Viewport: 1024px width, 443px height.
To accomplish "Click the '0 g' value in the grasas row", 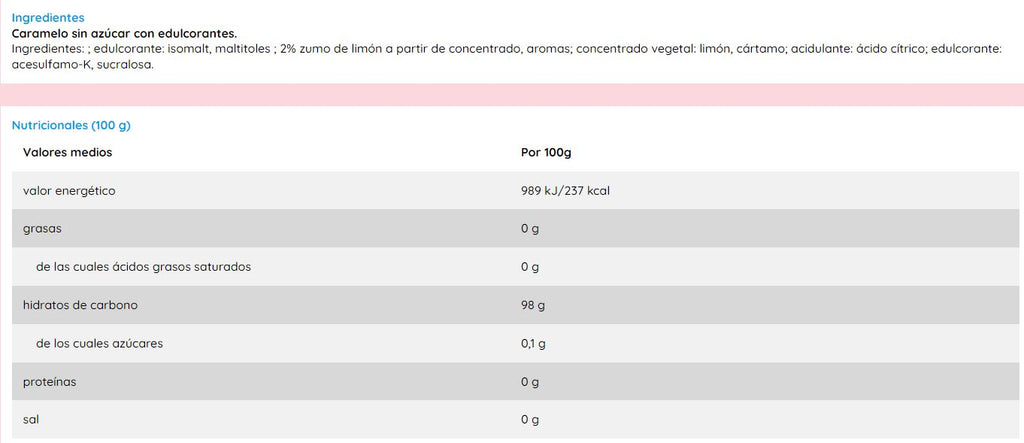I will (530, 229).
